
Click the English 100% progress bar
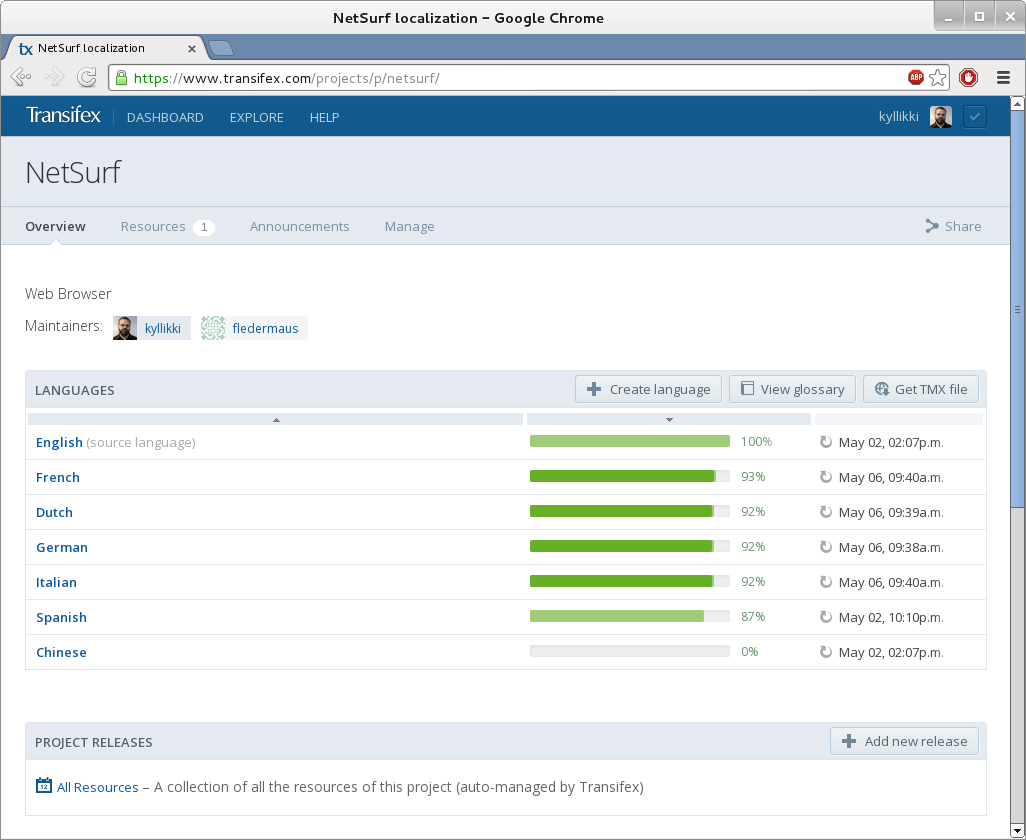point(629,442)
